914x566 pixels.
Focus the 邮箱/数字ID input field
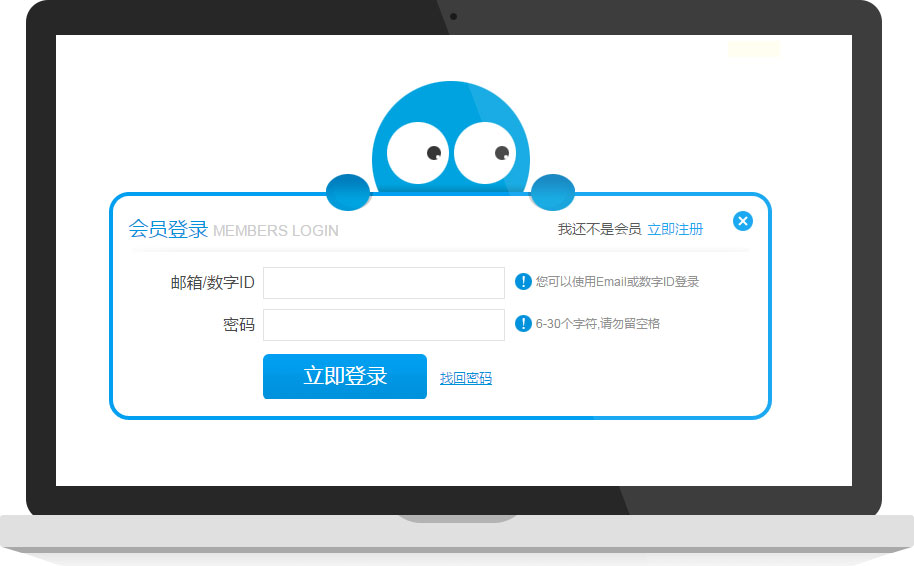point(384,283)
